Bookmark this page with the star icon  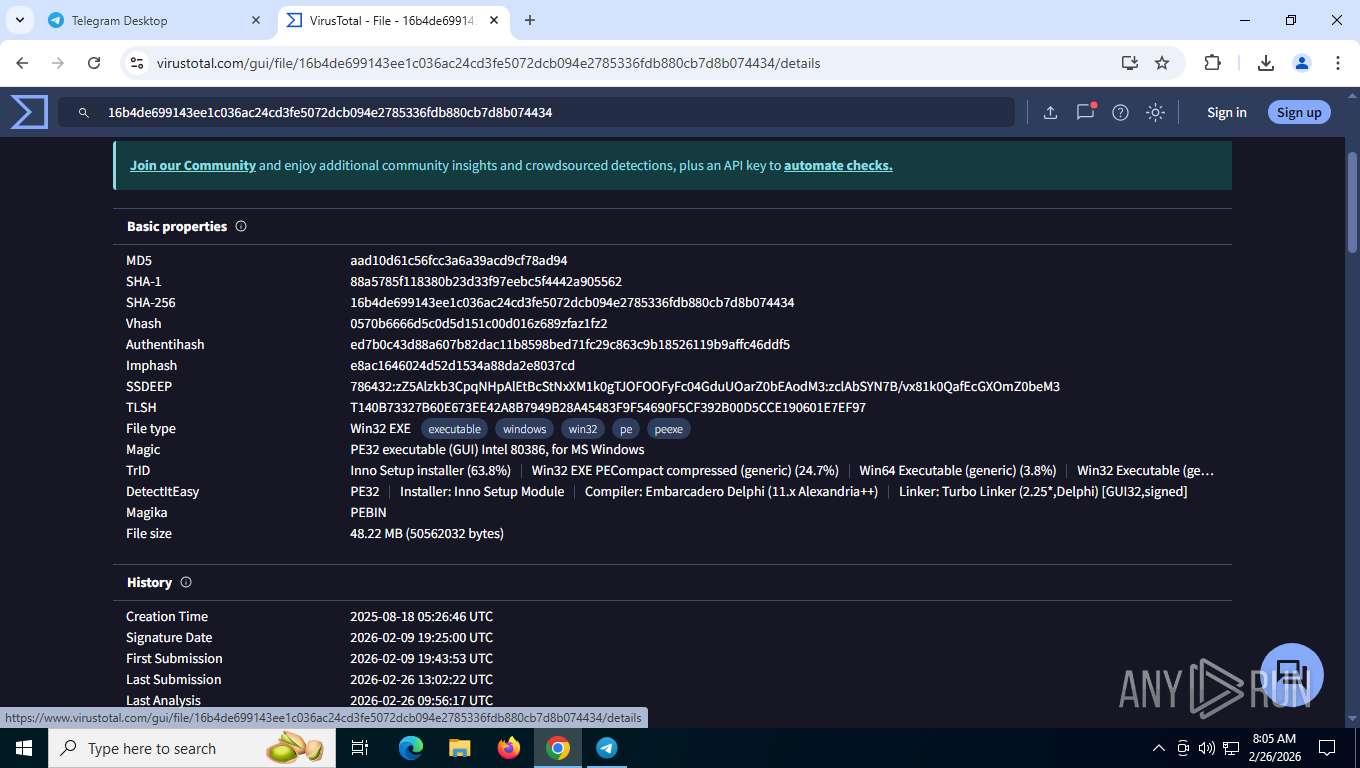pos(1162,63)
